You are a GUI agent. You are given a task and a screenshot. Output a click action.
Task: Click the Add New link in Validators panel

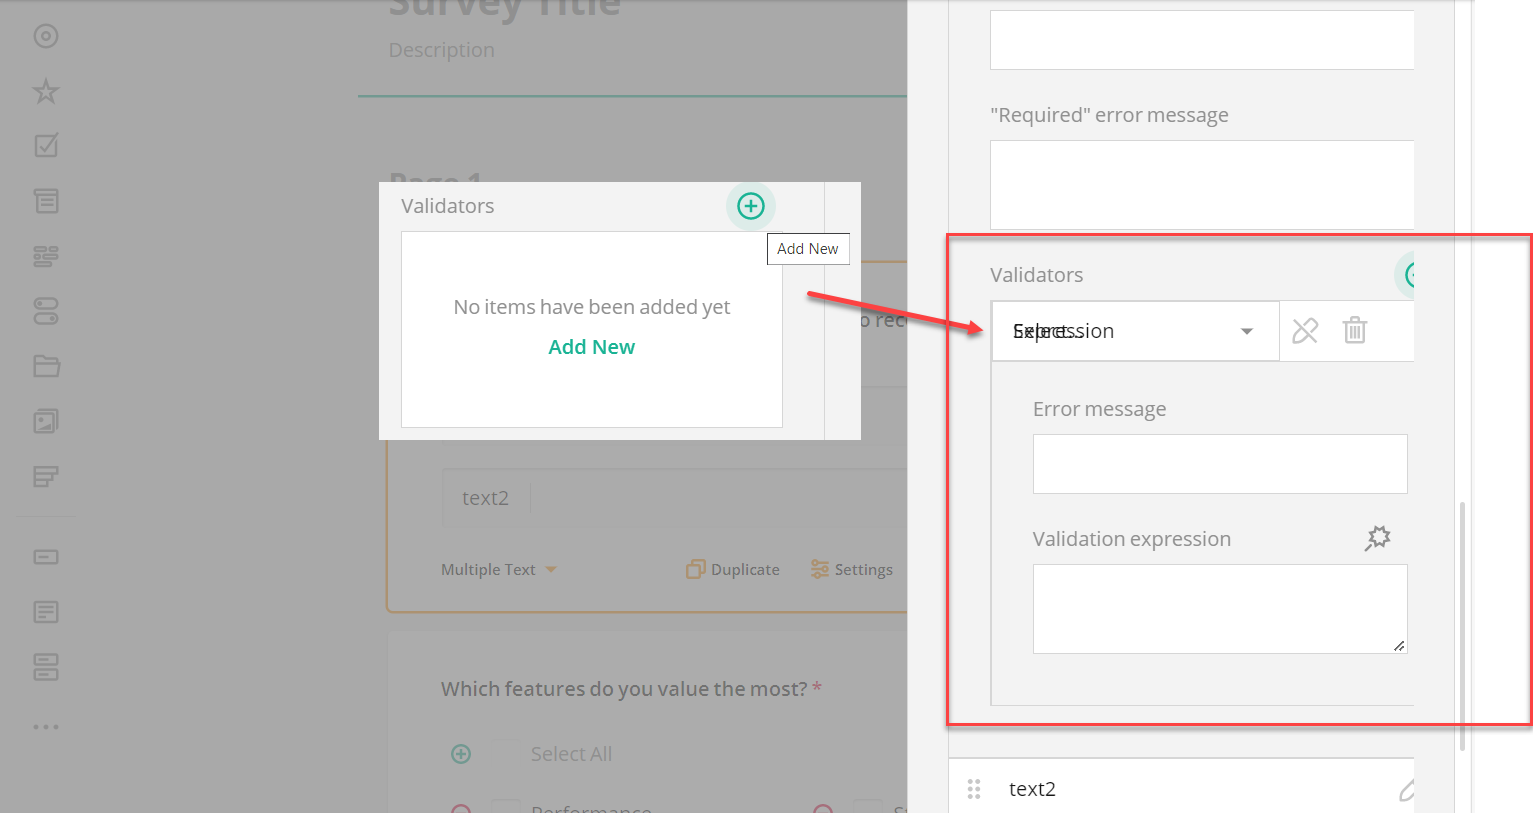pos(591,345)
